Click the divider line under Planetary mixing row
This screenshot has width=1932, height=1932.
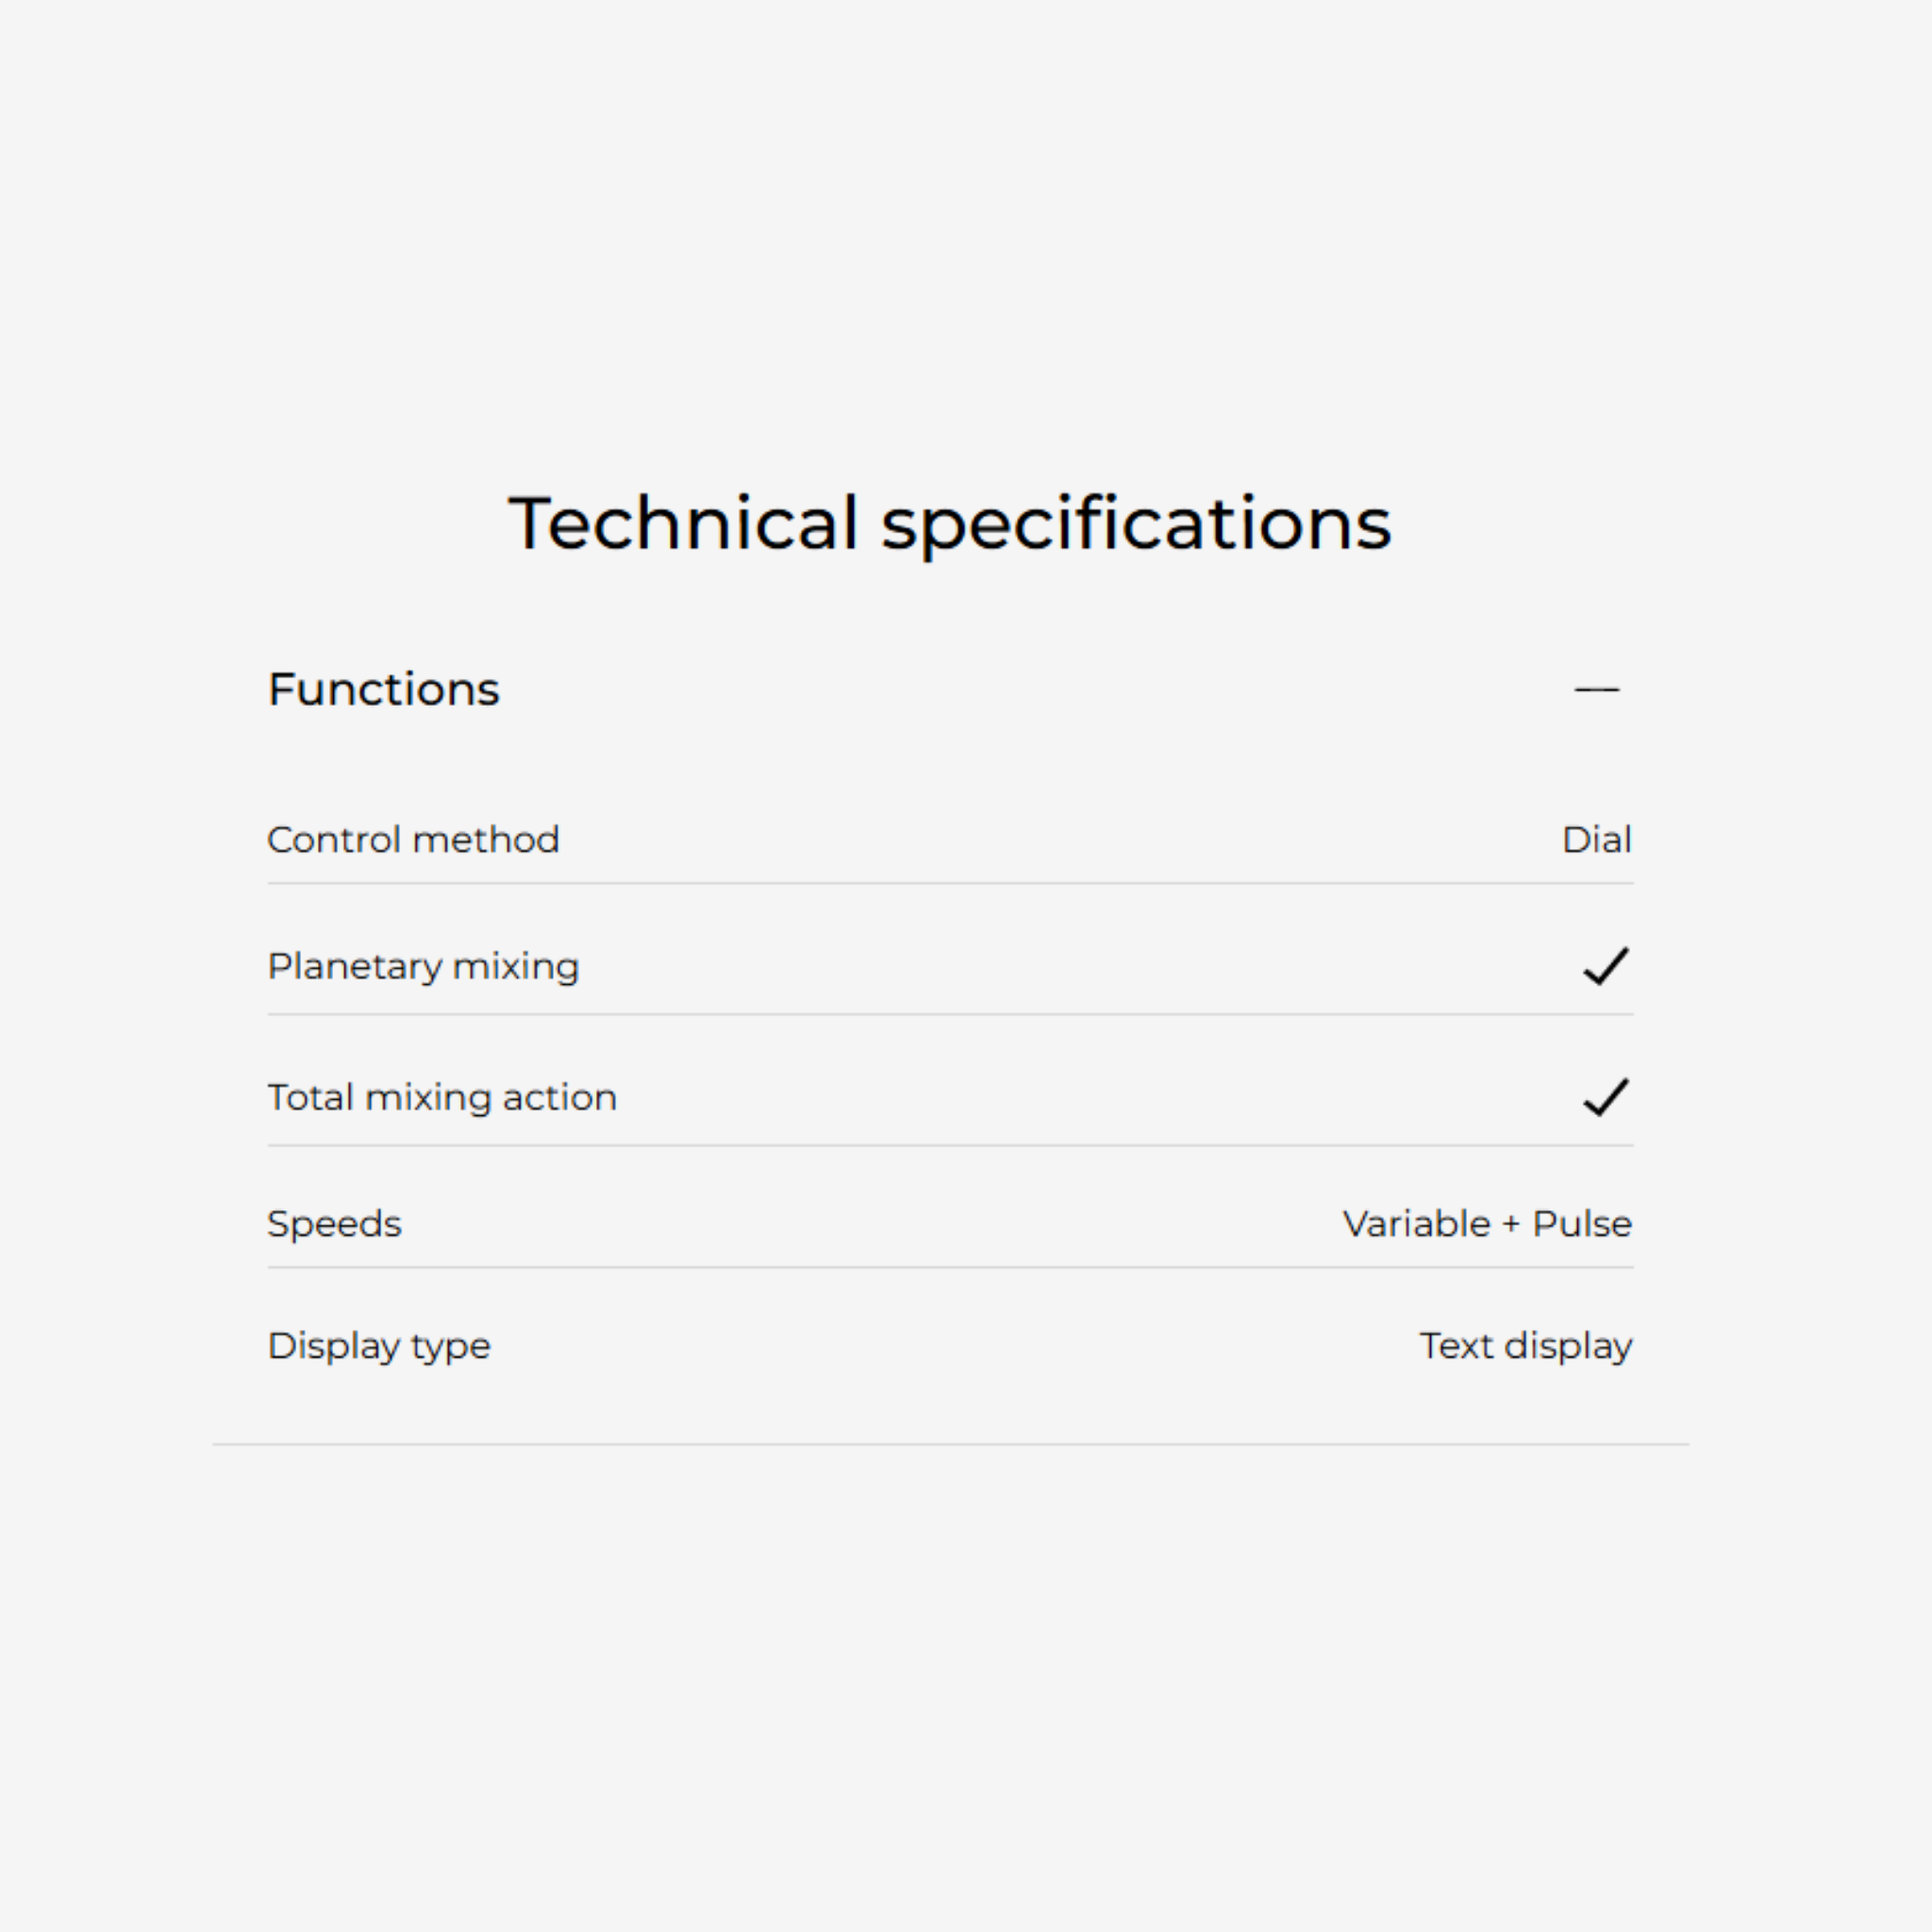[x=950, y=1015]
